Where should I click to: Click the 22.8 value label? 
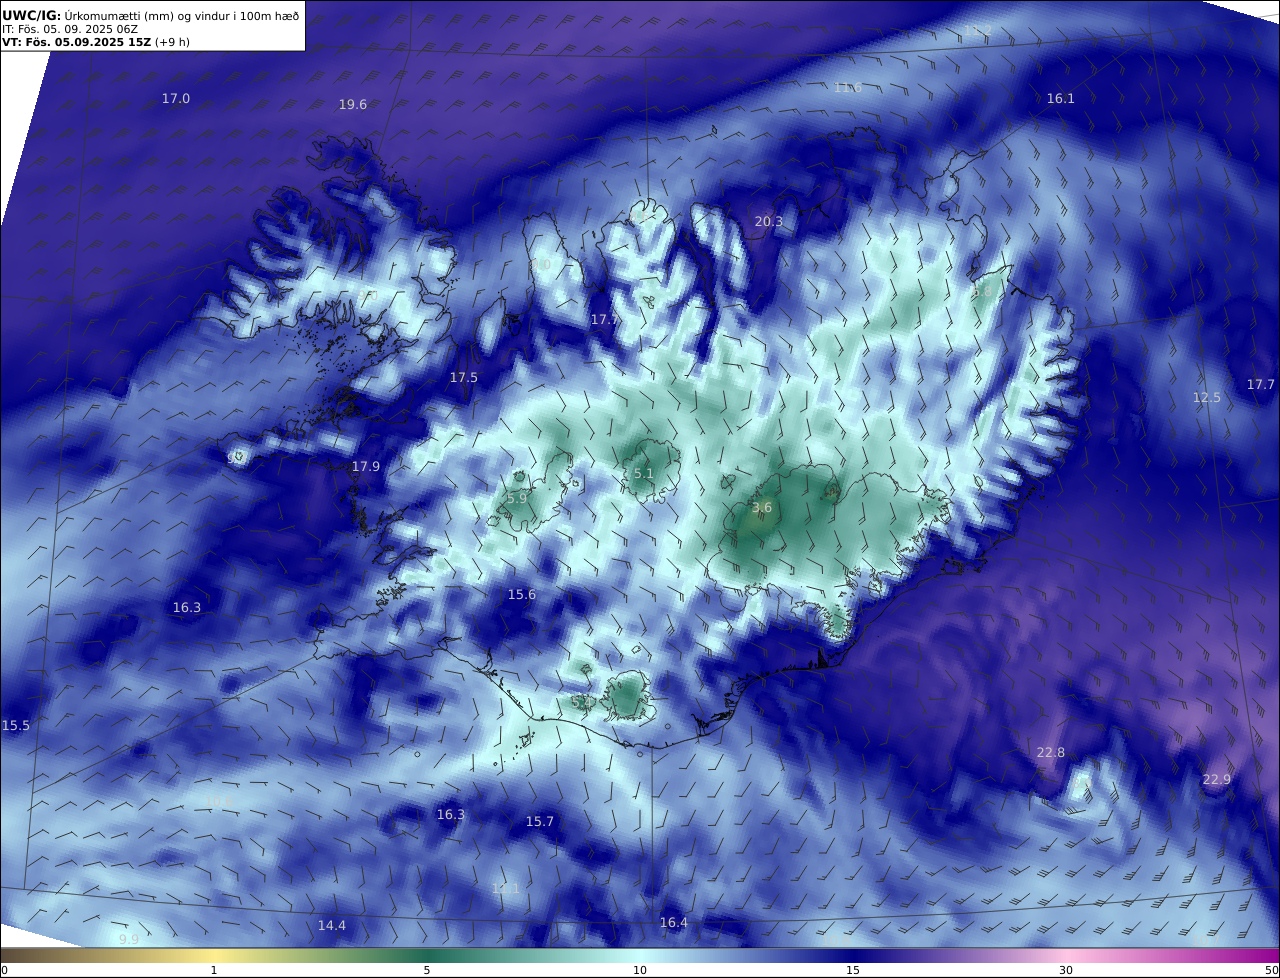1051,752
